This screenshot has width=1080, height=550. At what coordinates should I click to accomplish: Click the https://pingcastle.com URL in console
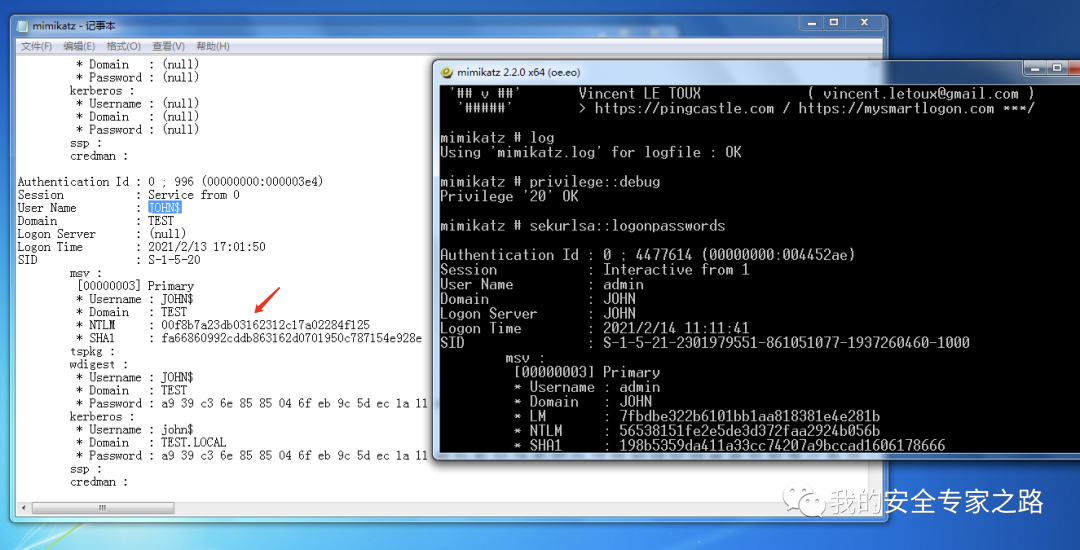684,109
